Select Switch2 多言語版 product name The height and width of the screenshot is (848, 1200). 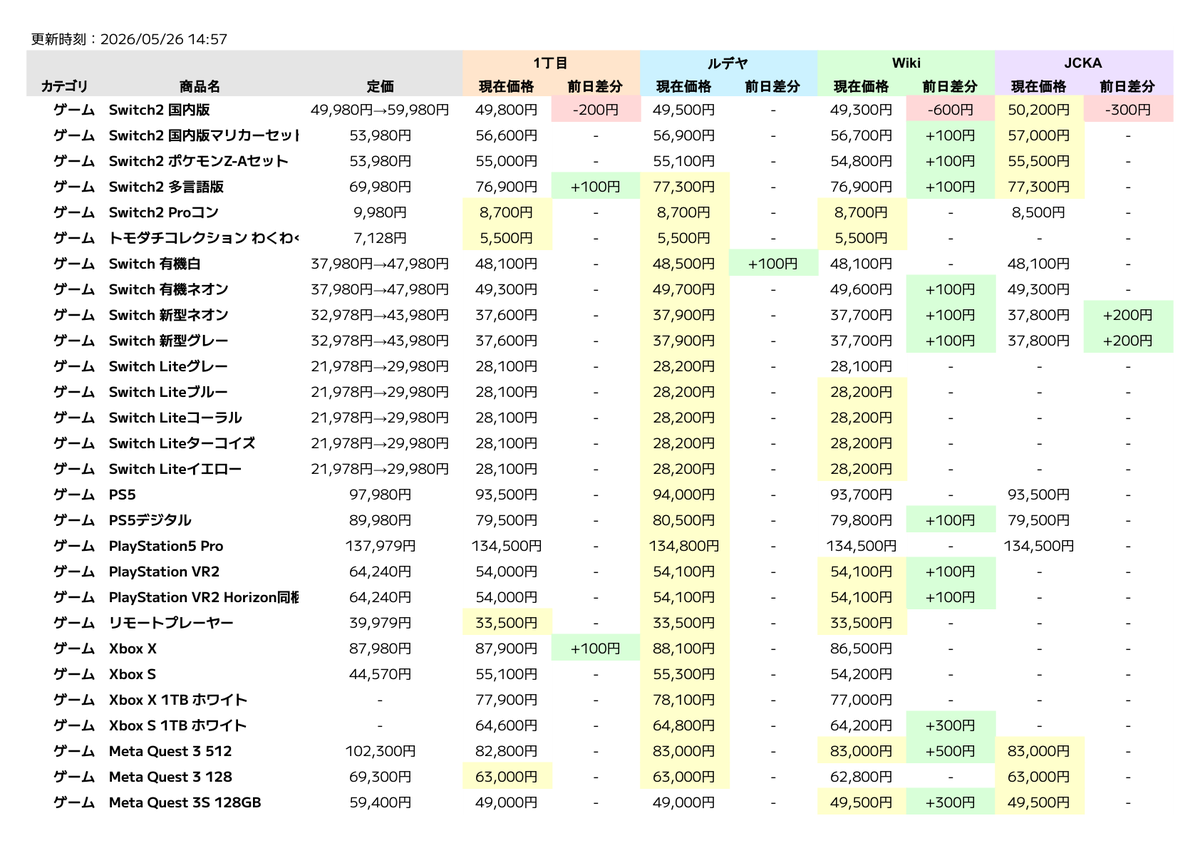166,187
